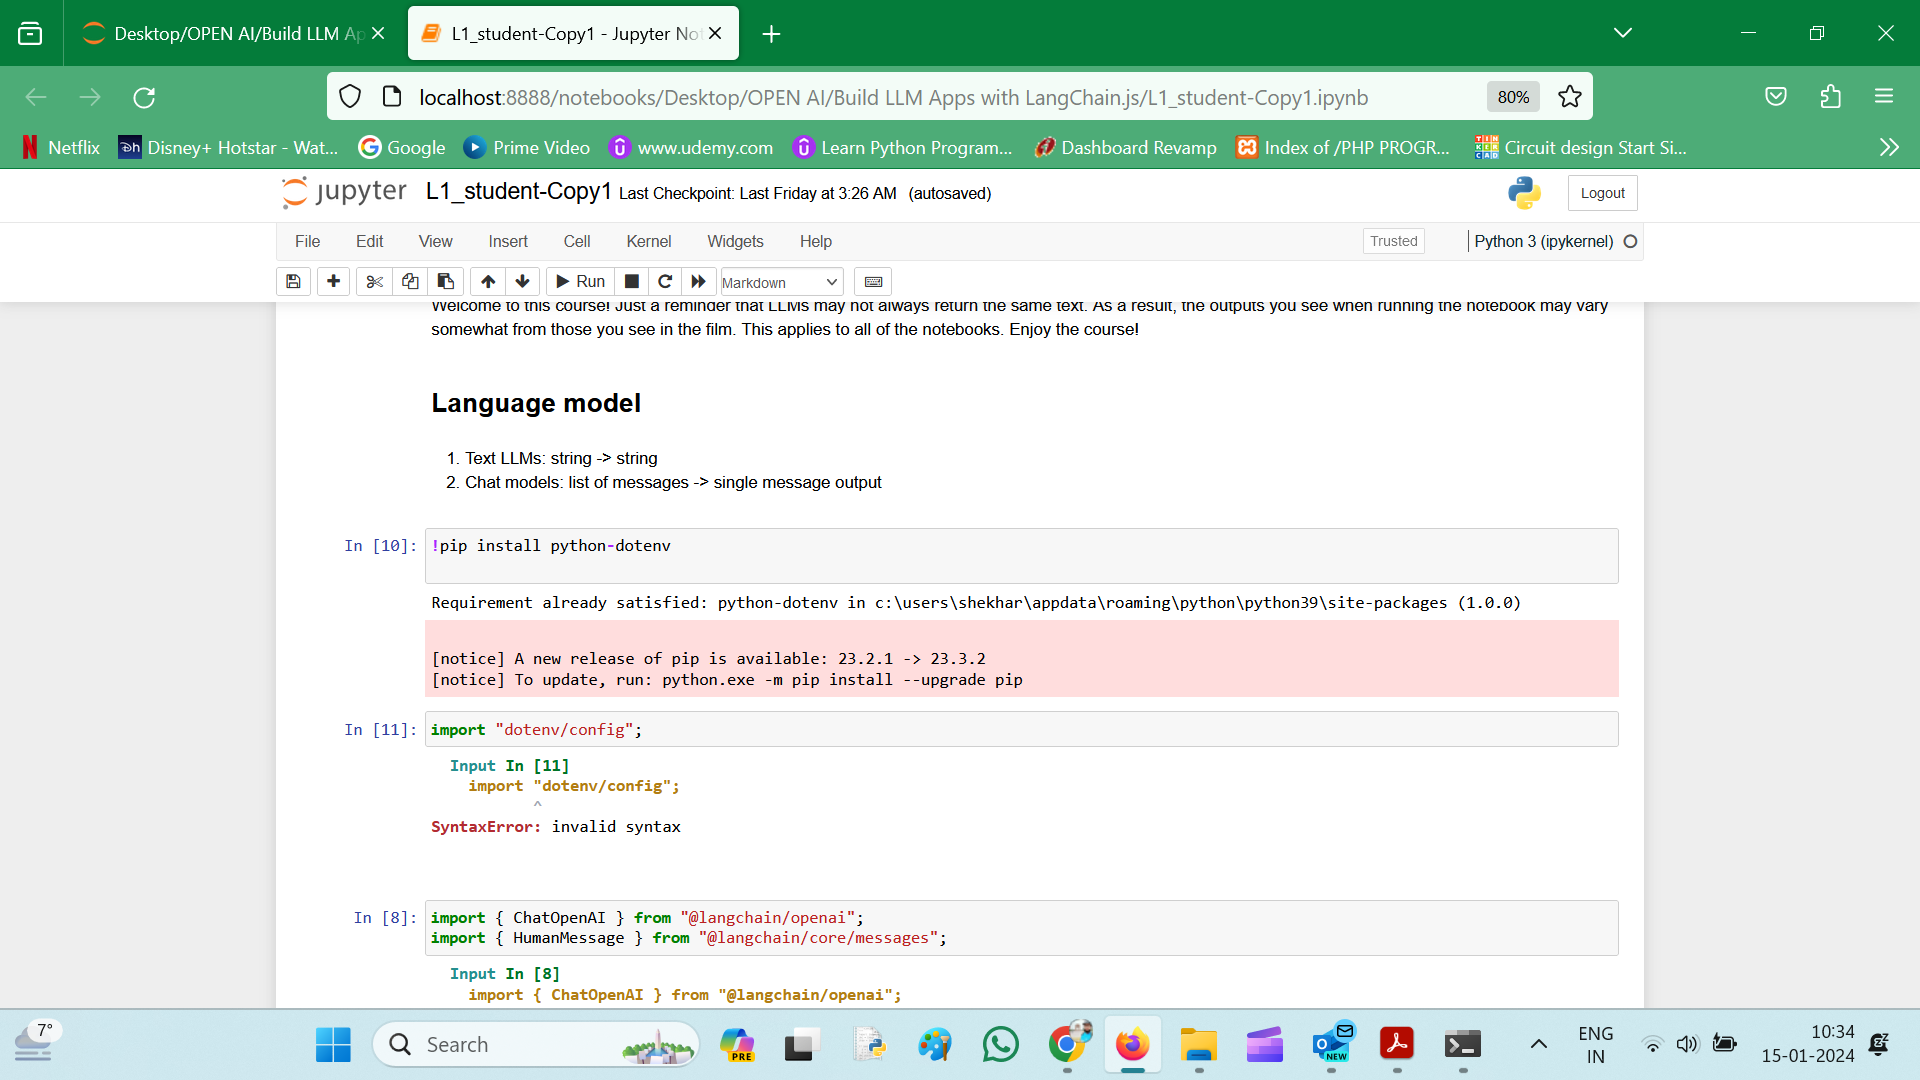Open WhatsApp from the taskbar

click(x=1000, y=1044)
